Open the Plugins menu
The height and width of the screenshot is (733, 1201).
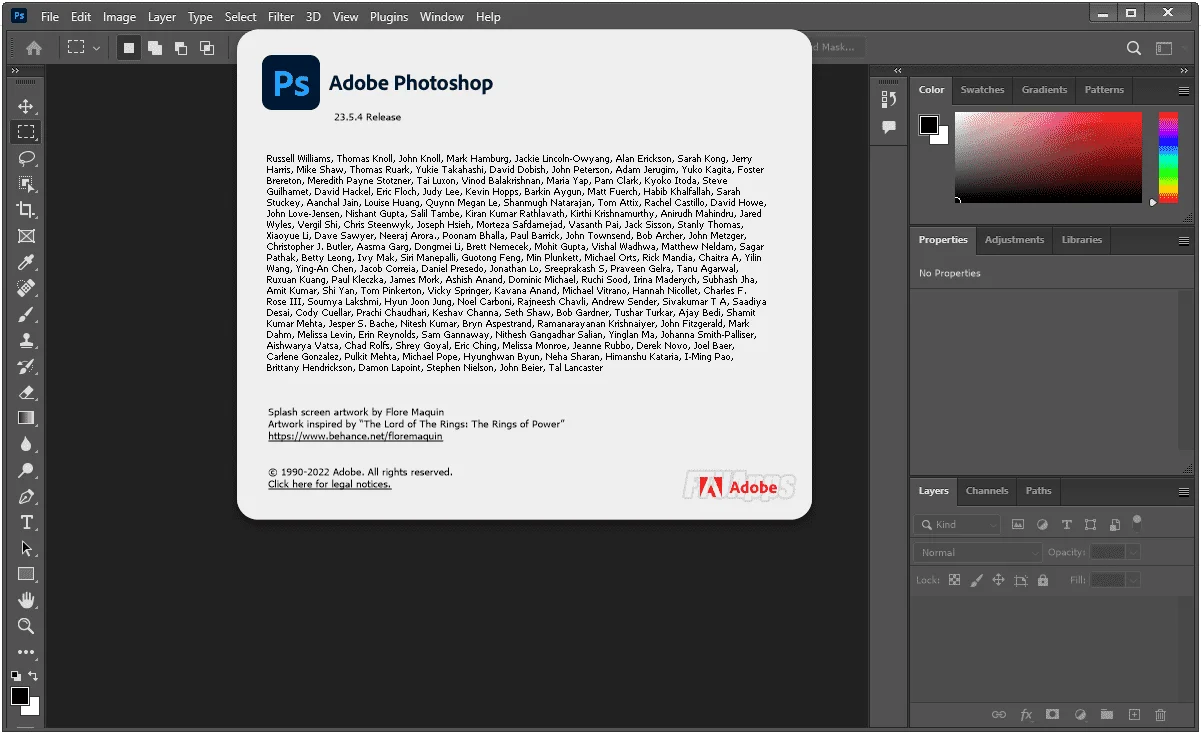pyautogui.click(x=389, y=17)
